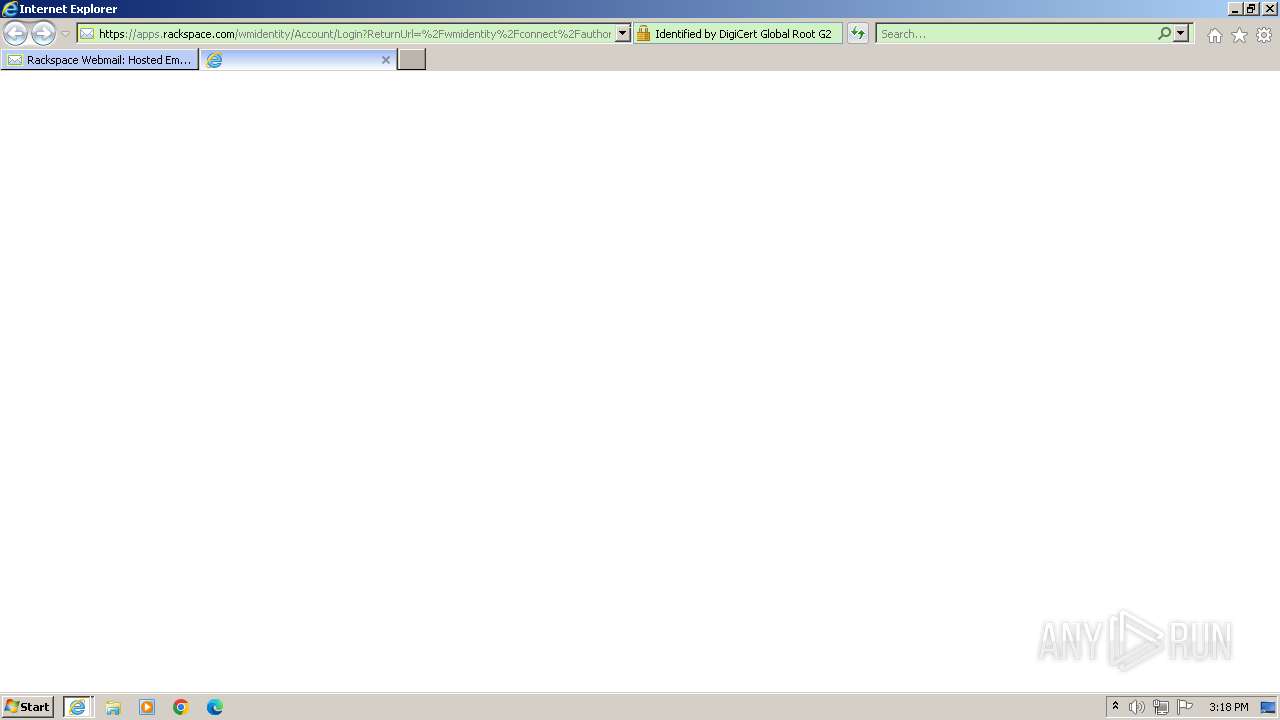Restore down the Internet Explorer window
The height and width of the screenshot is (720, 1280).
[x=1251, y=8]
